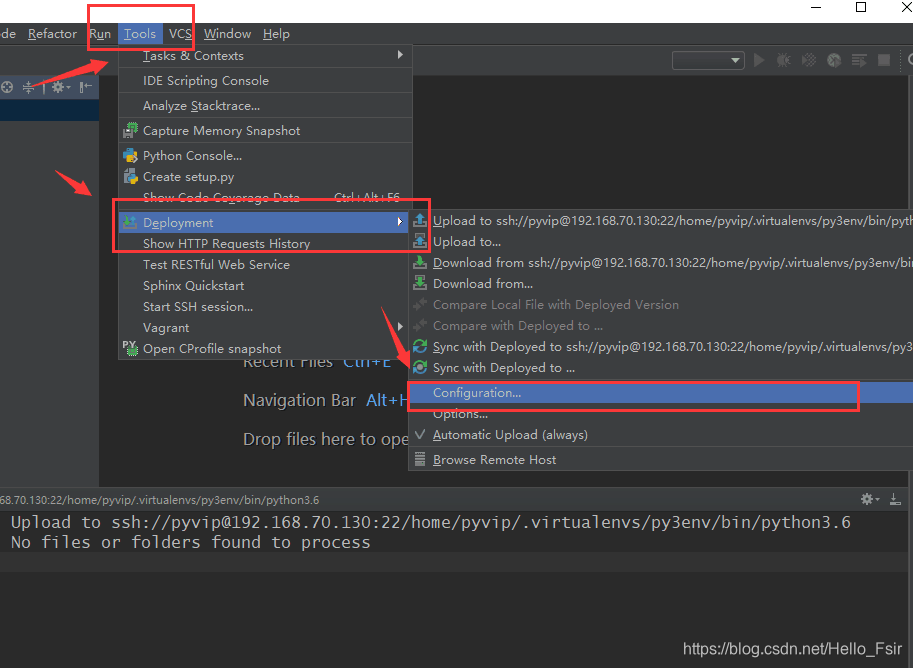Image resolution: width=913 pixels, height=668 pixels.
Task: Click 'No files or folders found' log line
Action: (190, 542)
